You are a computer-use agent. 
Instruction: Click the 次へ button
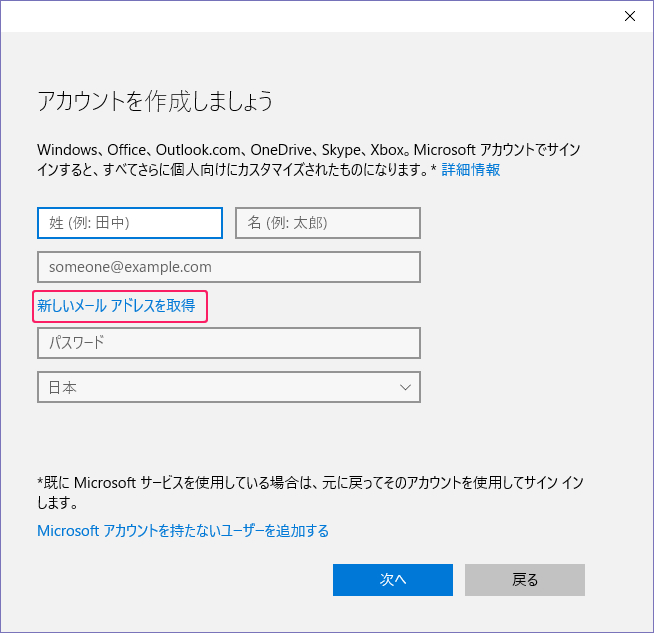(392, 580)
